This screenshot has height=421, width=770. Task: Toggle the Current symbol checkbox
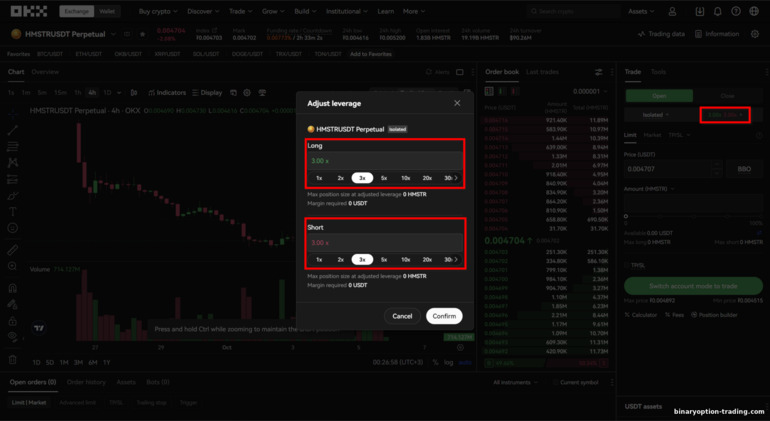pyautogui.click(x=555, y=382)
